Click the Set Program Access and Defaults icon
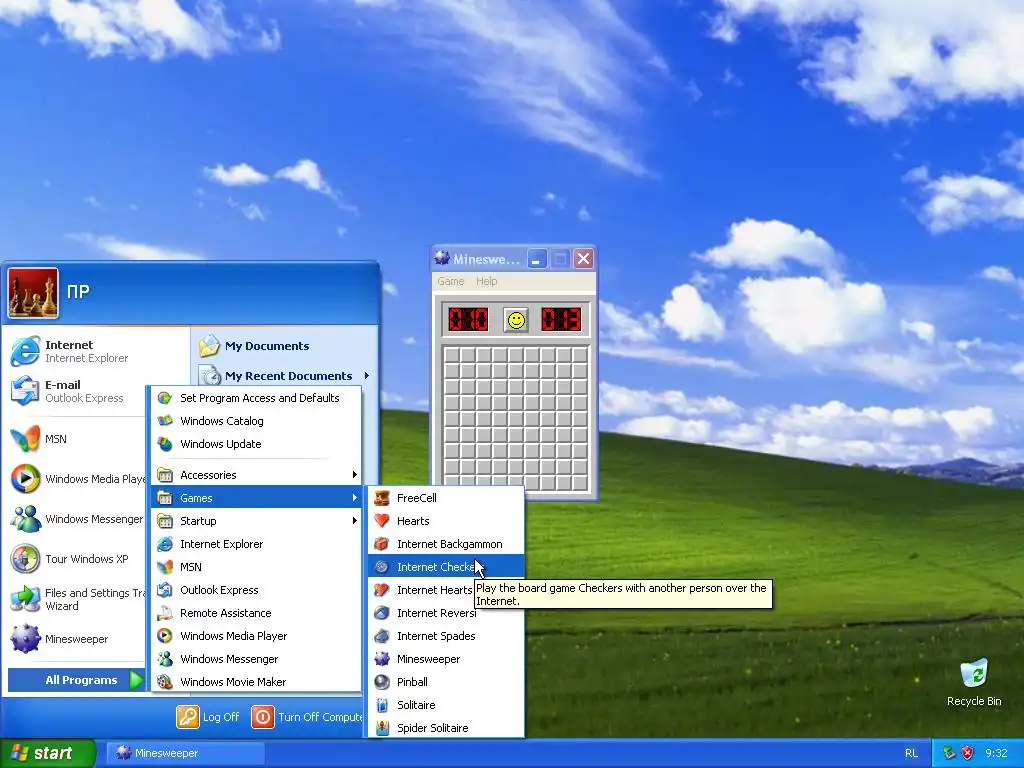Image resolution: width=1024 pixels, height=768 pixels. 165,398
